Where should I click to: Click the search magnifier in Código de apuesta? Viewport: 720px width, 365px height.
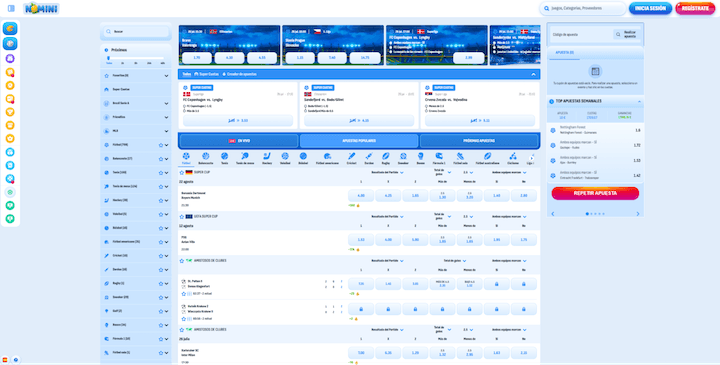point(618,34)
